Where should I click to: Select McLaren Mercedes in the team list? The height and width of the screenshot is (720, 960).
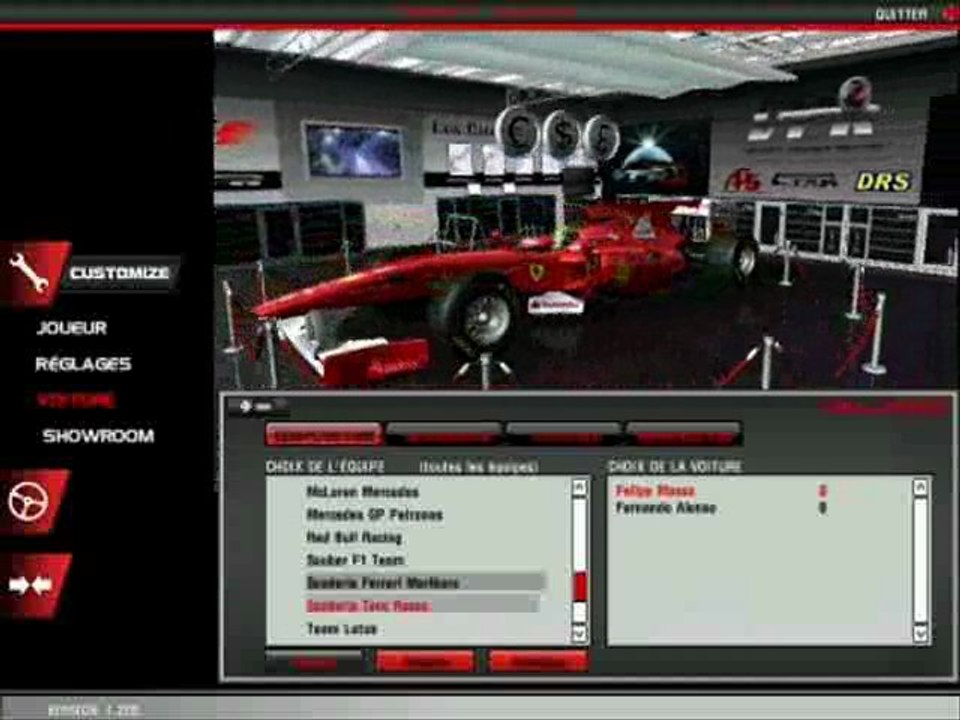[x=362, y=492]
